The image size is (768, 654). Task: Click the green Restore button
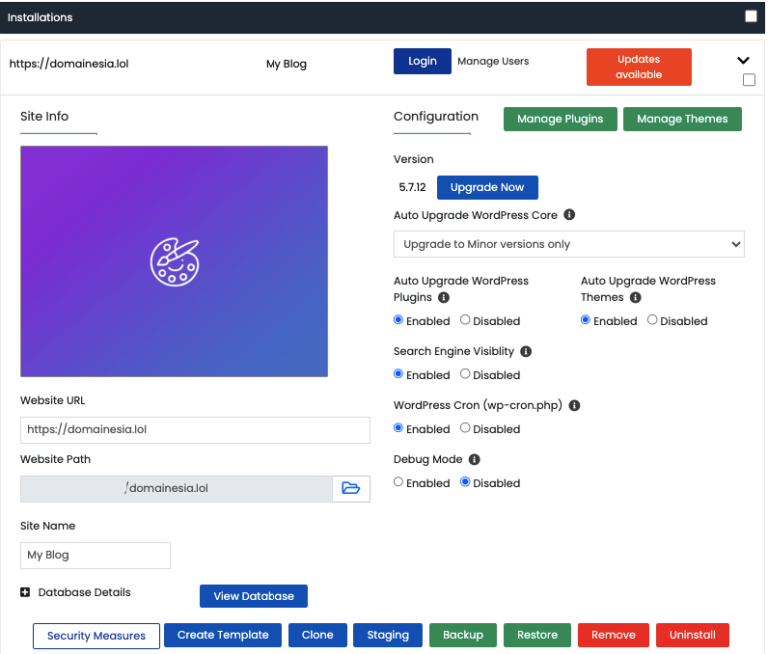coord(537,635)
